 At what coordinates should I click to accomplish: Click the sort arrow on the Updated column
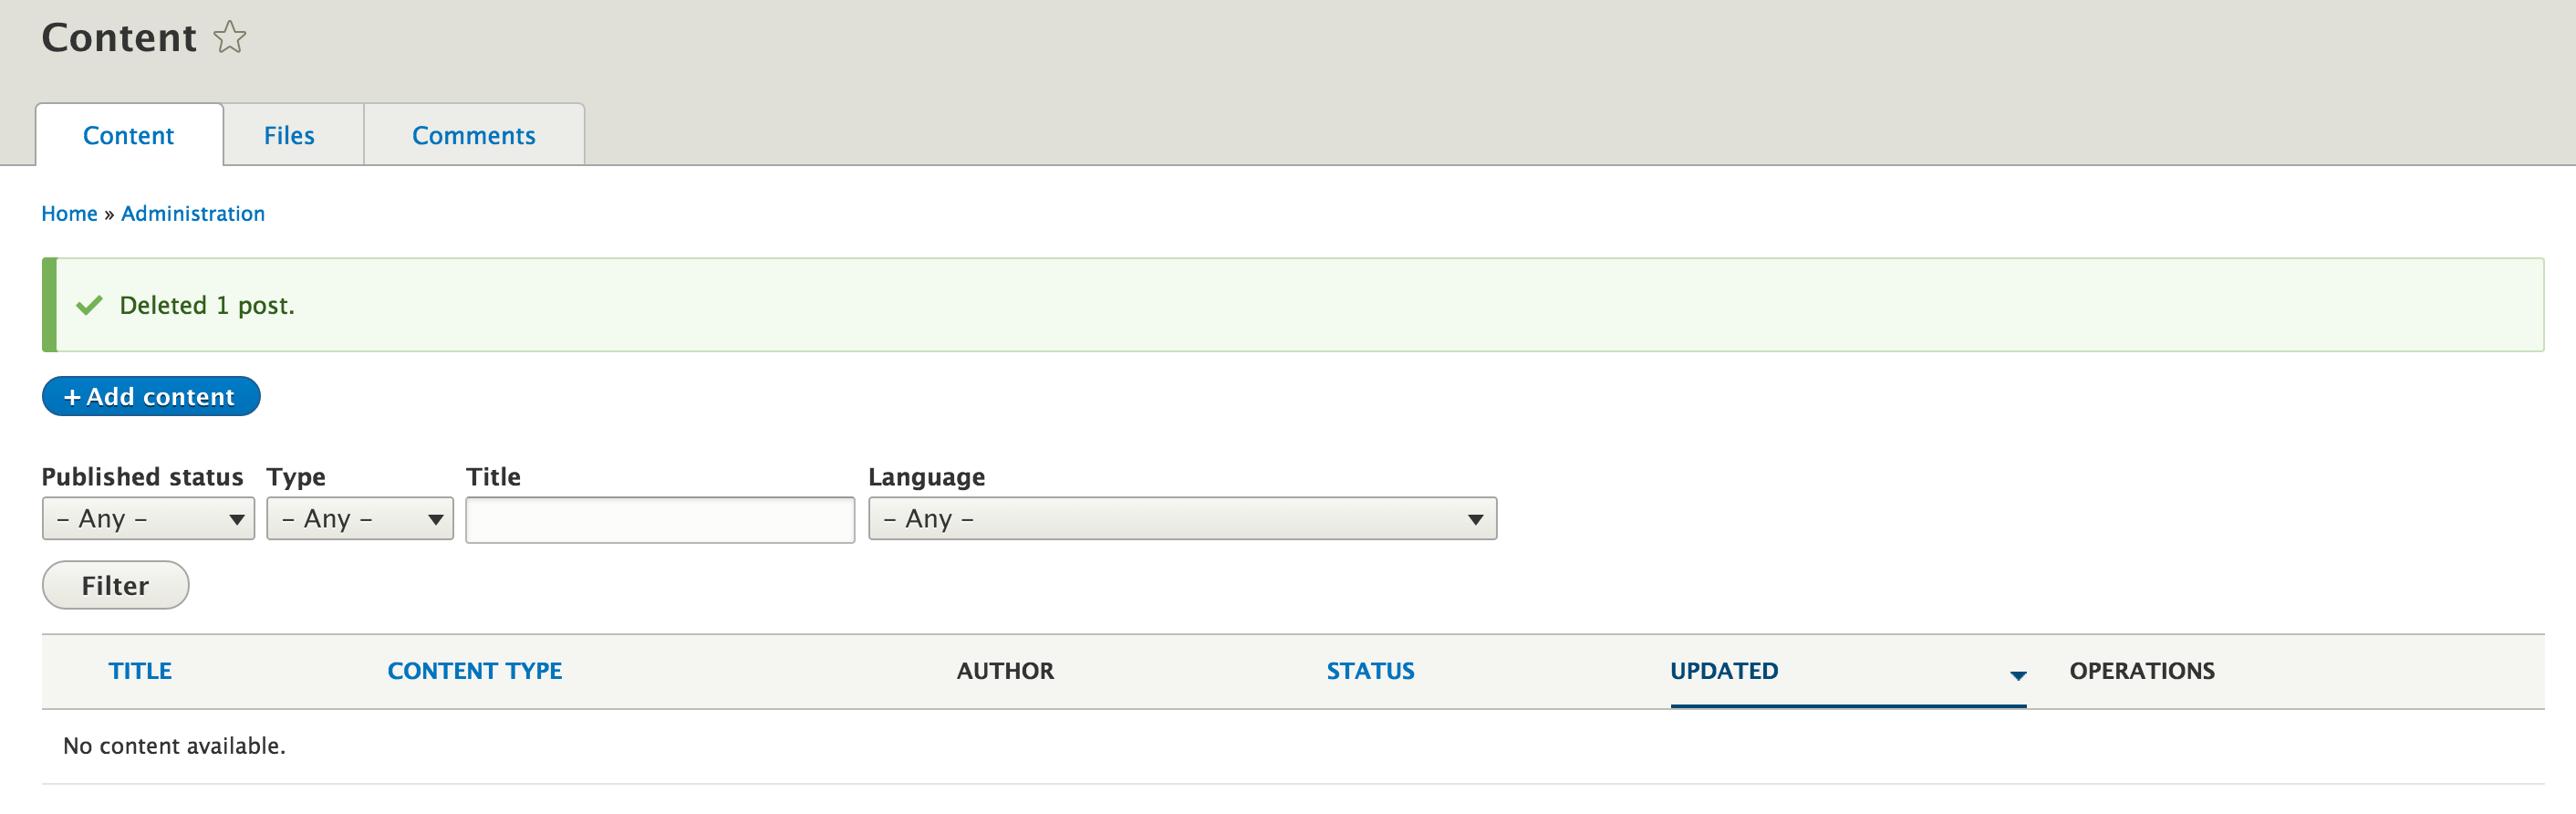(x=2017, y=675)
